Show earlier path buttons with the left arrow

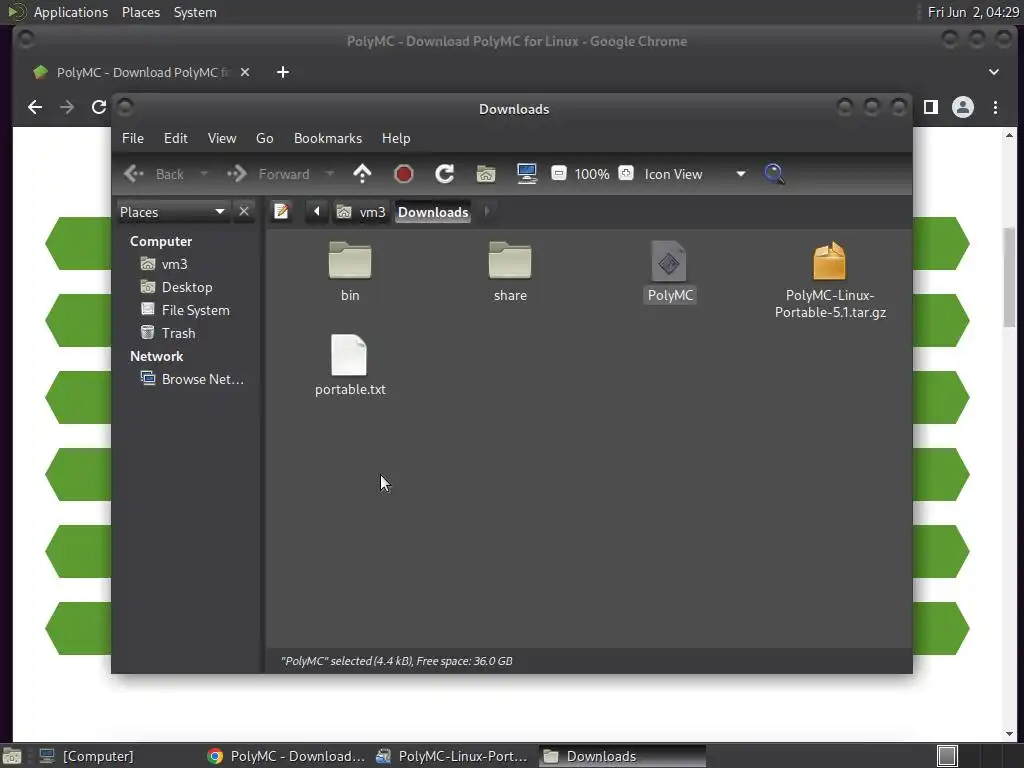coord(317,212)
